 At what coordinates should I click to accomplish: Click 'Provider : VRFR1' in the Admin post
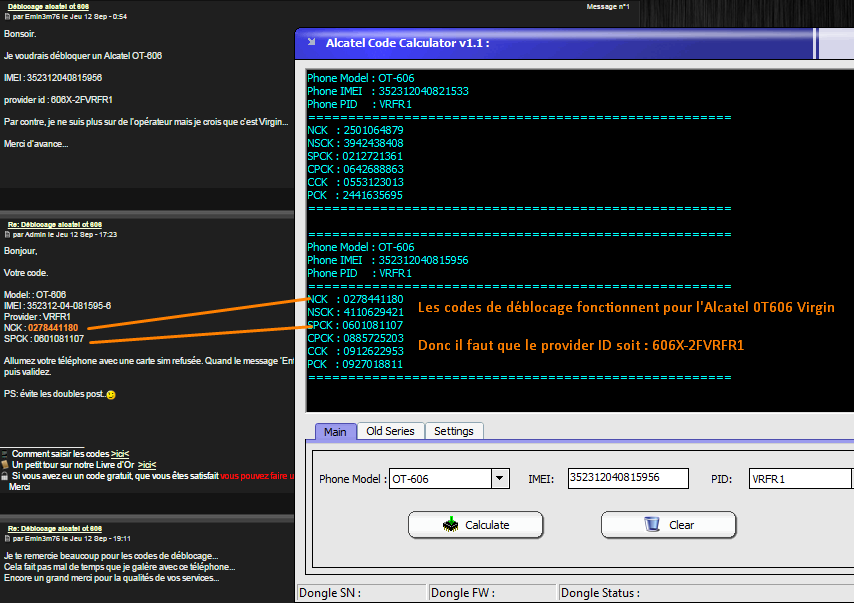[x=37, y=316]
